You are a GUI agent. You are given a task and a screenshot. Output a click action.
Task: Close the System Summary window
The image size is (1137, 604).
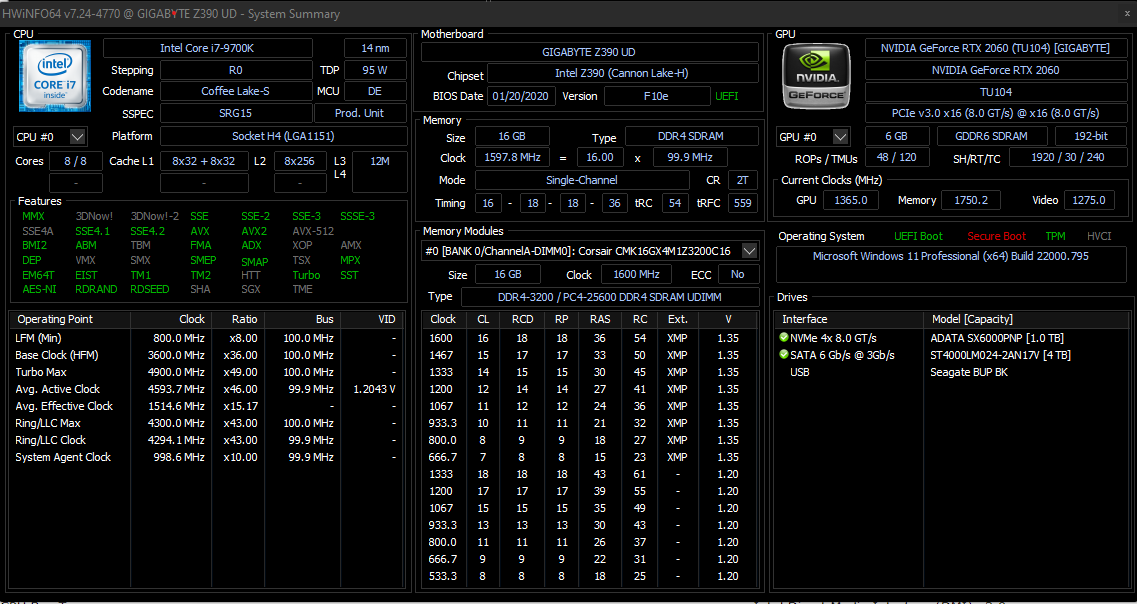(x=1125, y=12)
